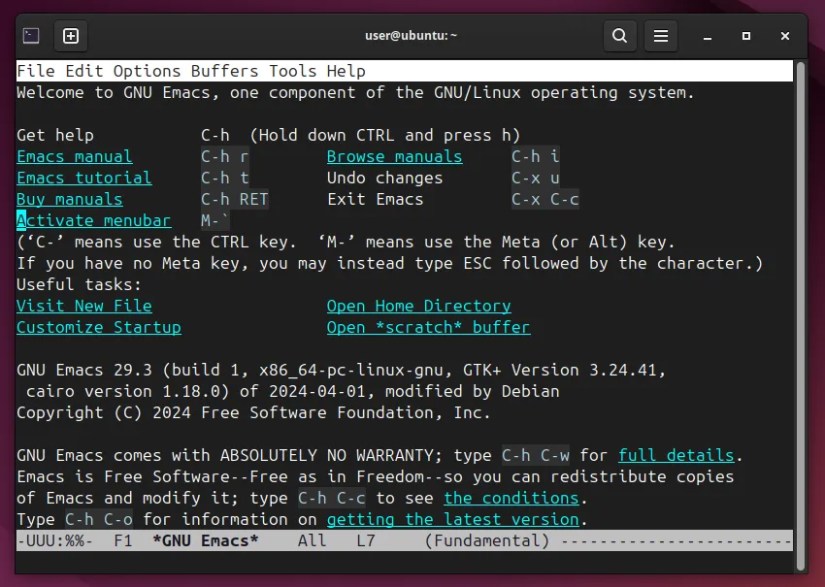Visit a New File
The image size is (825, 587).
pyautogui.click(x=84, y=306)
